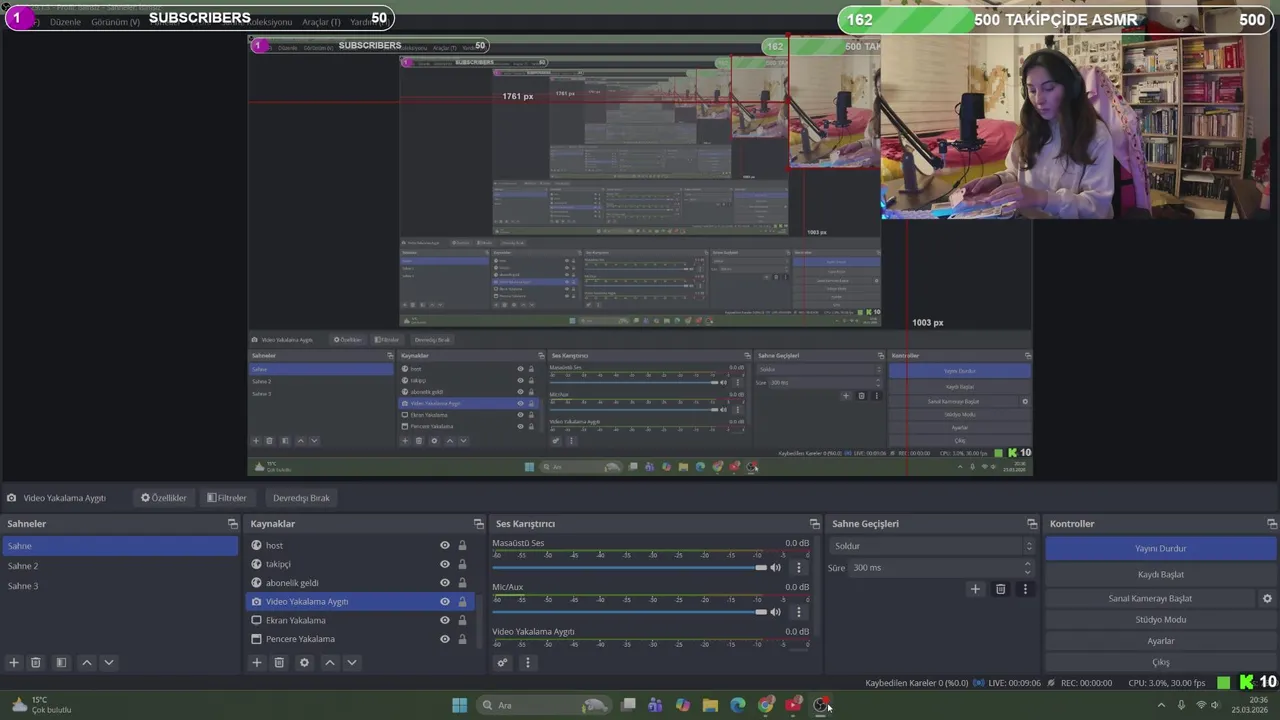The width and height of the screenshot is (1280, 720).
Task: Open the scene filters icon in Sahneler
Action: click(61, 662)
